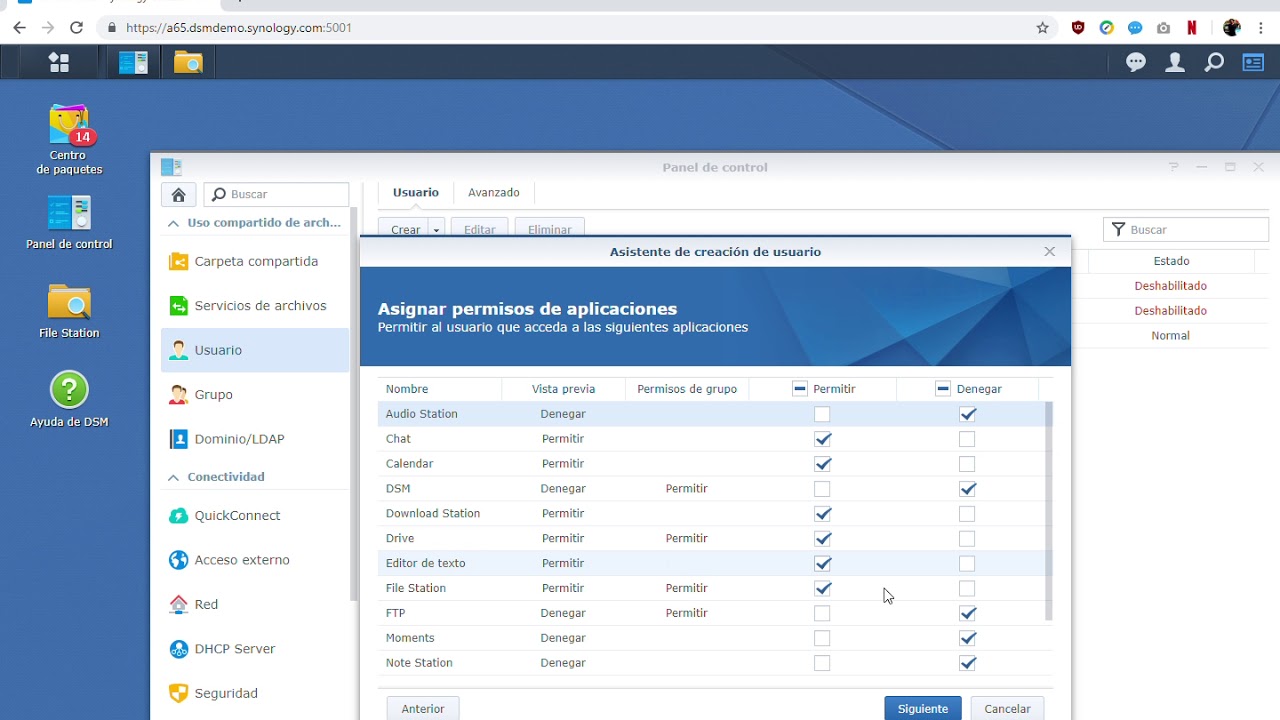This screenshot has height=720, width=1280.
Task: Open the DSM search magnifier icon
Action: [1214, 62]
